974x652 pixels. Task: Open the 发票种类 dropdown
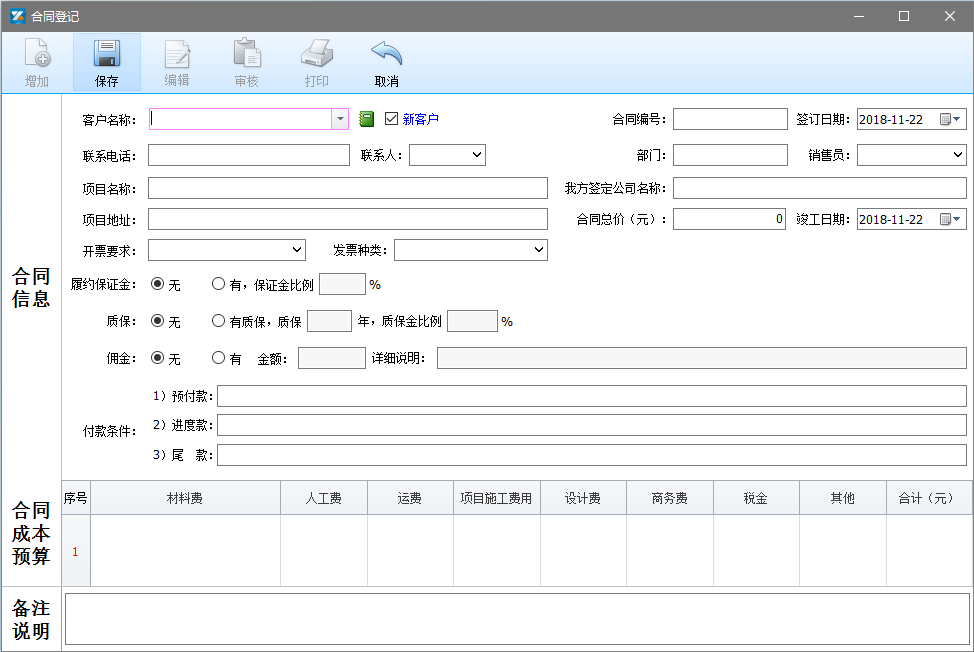pos(538,249)
